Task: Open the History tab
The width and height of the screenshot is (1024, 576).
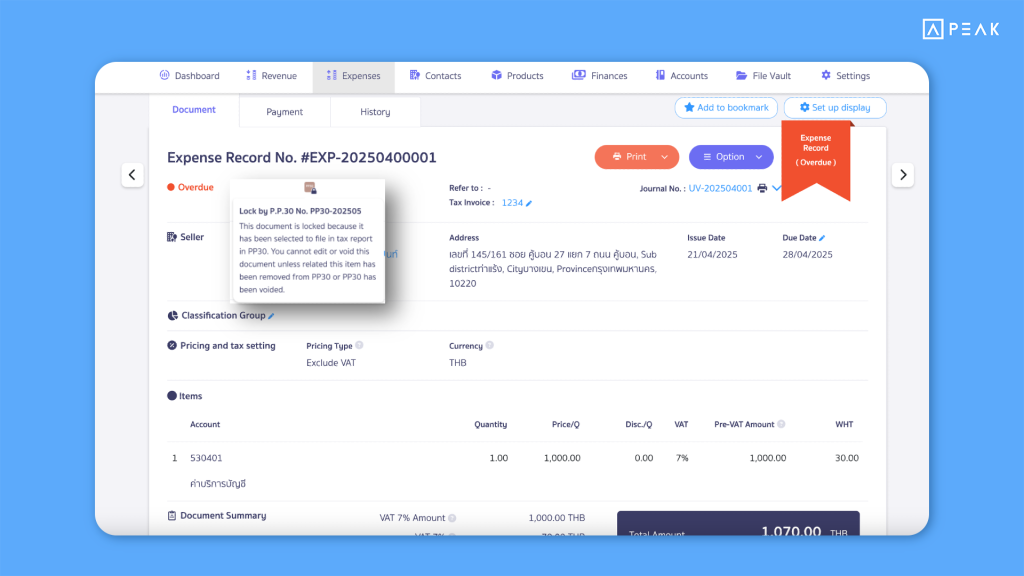Action: [375, 112]
